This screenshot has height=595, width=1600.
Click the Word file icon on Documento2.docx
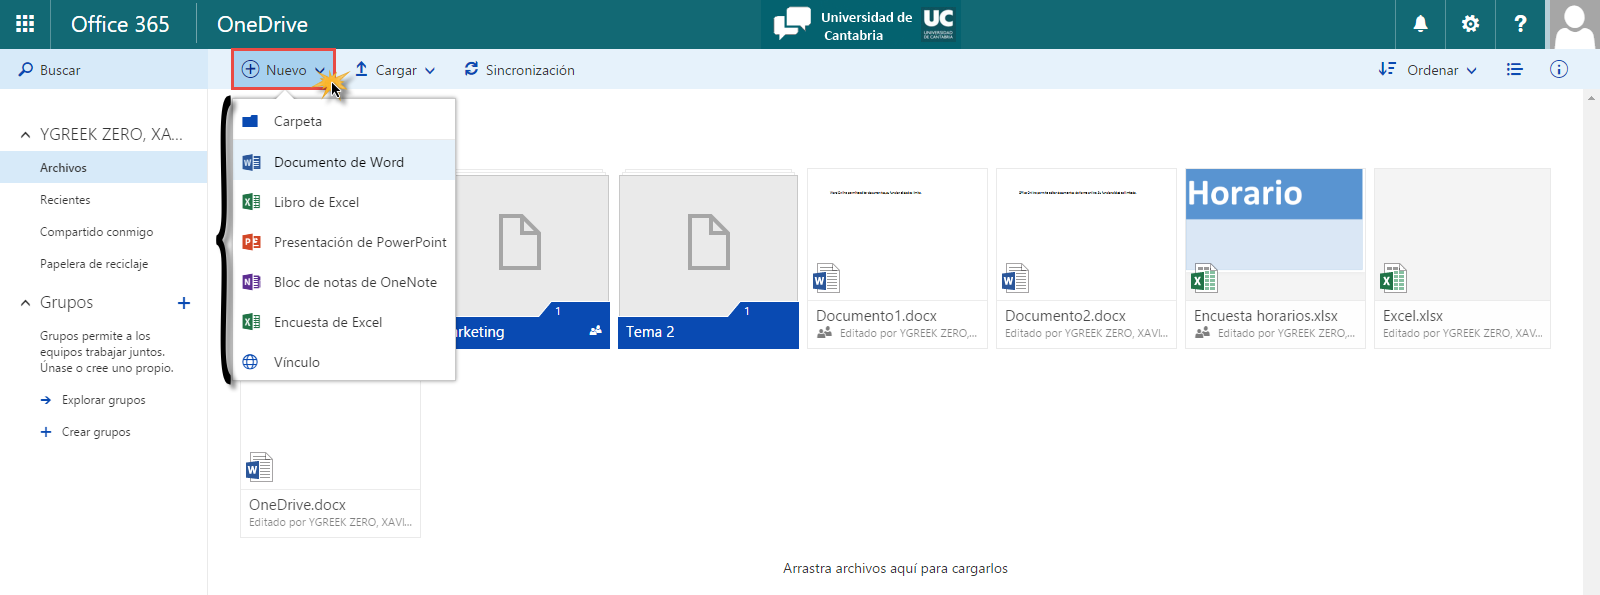[x=1015, y=278]
